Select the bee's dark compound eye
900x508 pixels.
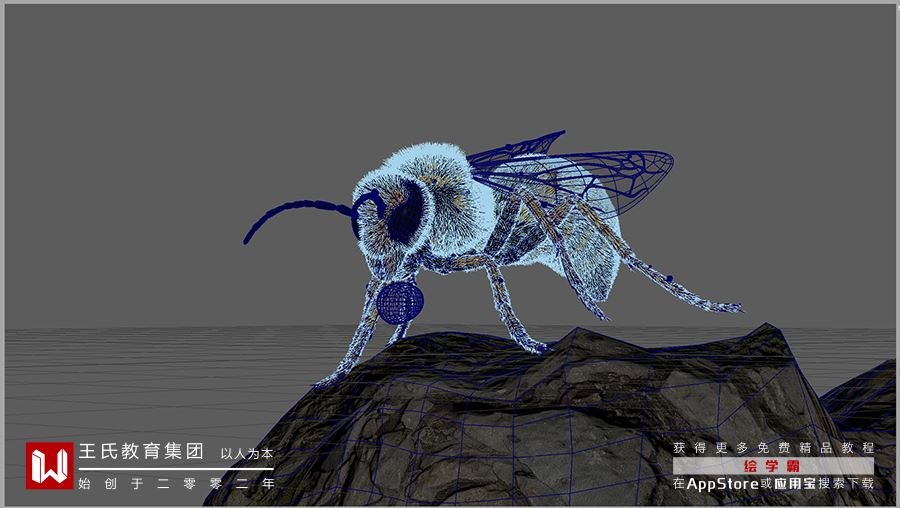pos(406,212)
